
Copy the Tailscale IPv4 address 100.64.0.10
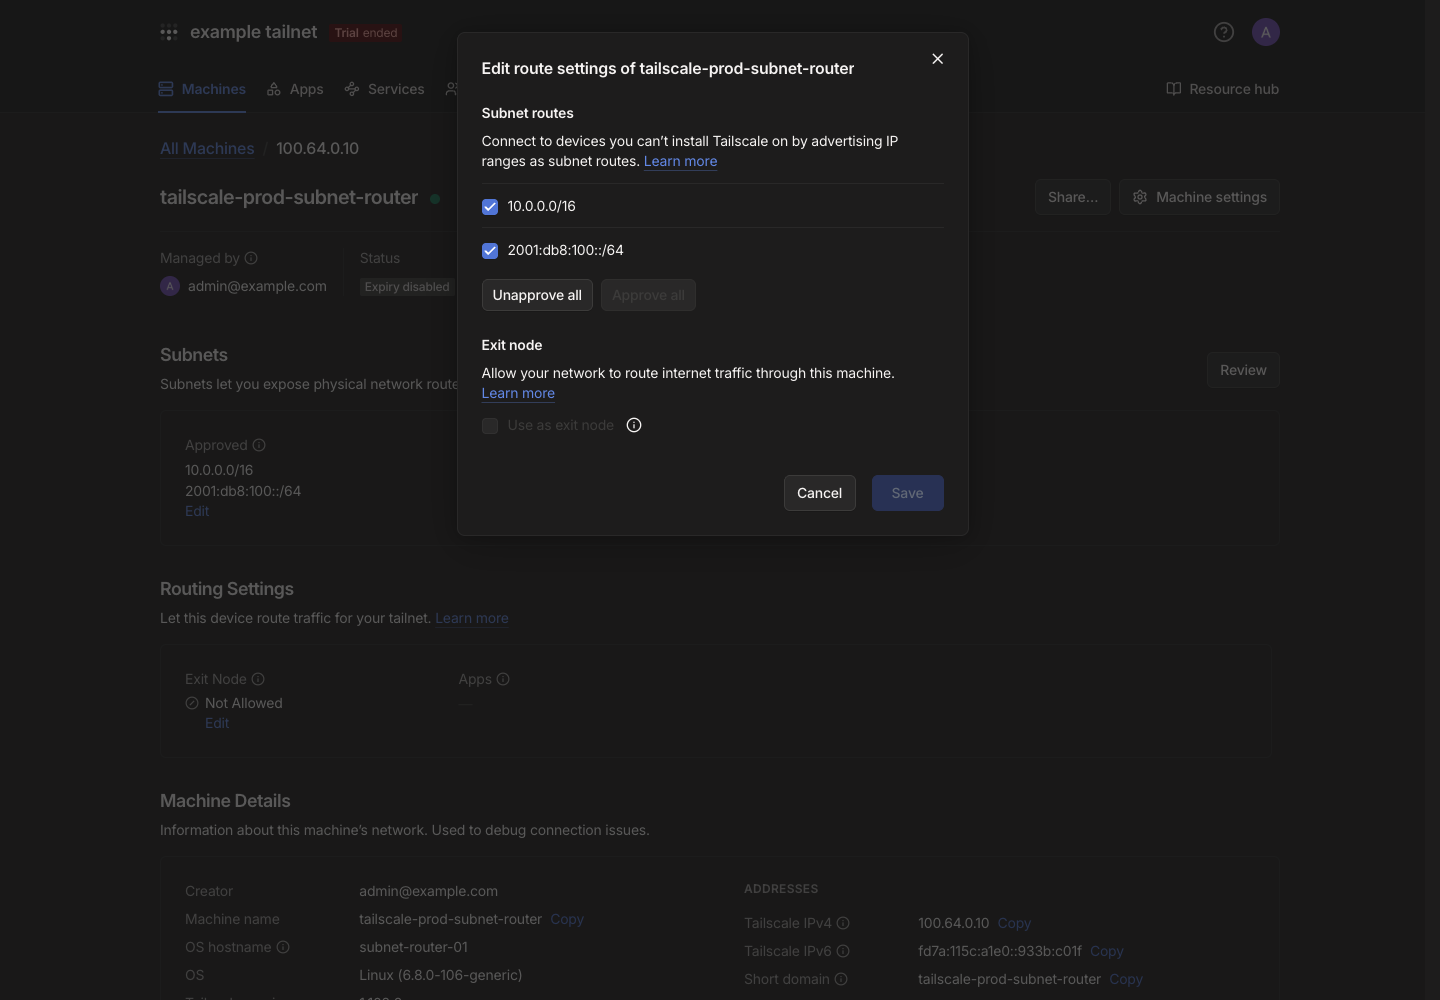pyautogui.click(x=1014, y=923)
